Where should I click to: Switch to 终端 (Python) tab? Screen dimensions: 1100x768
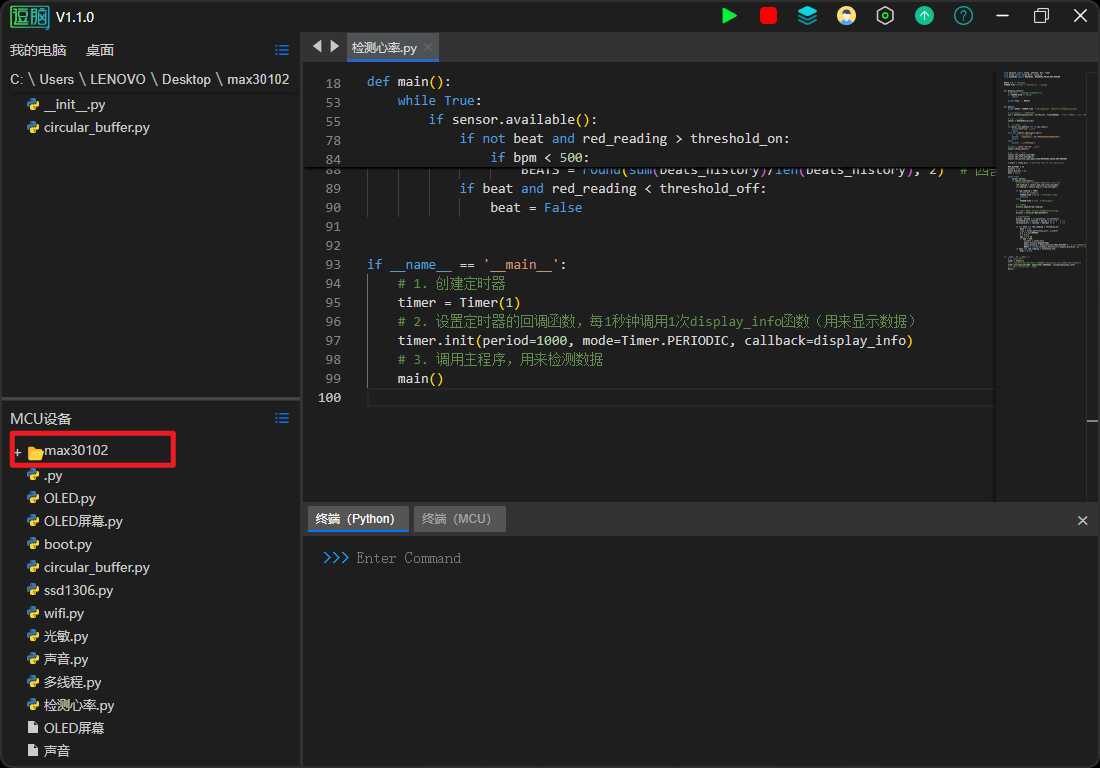pos(358,519)
